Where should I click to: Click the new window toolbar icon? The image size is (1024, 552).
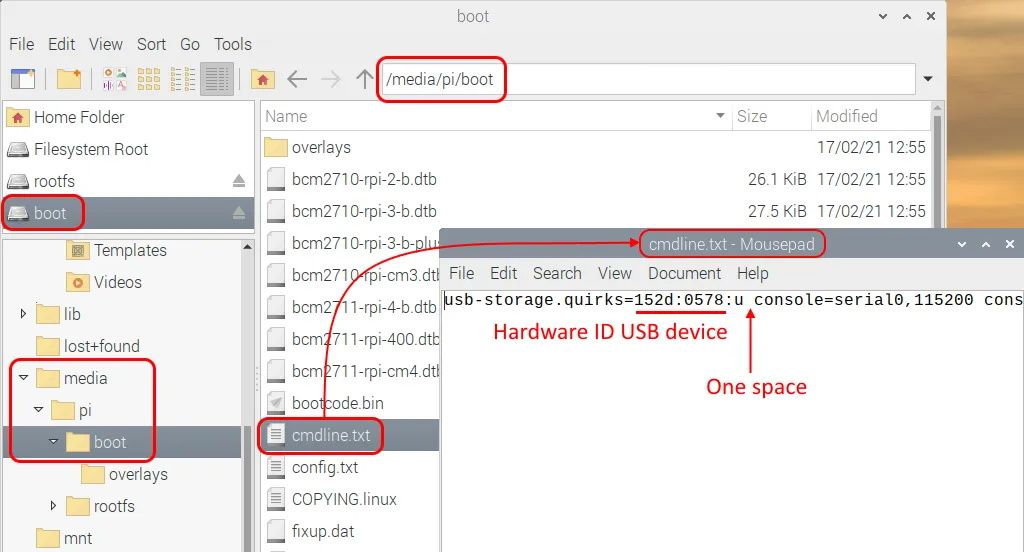[22, 79]
